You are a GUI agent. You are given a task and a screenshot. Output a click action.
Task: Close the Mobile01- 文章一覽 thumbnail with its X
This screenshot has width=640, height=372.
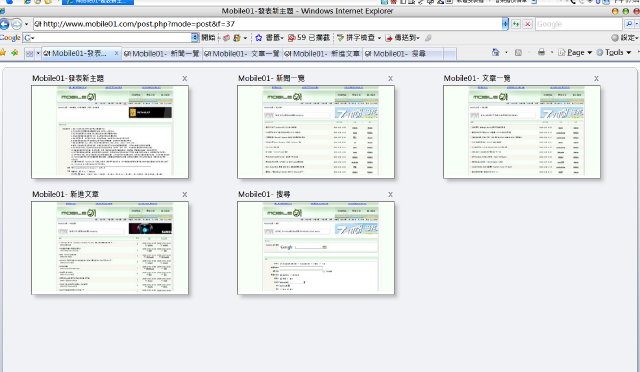pos(596,78)
